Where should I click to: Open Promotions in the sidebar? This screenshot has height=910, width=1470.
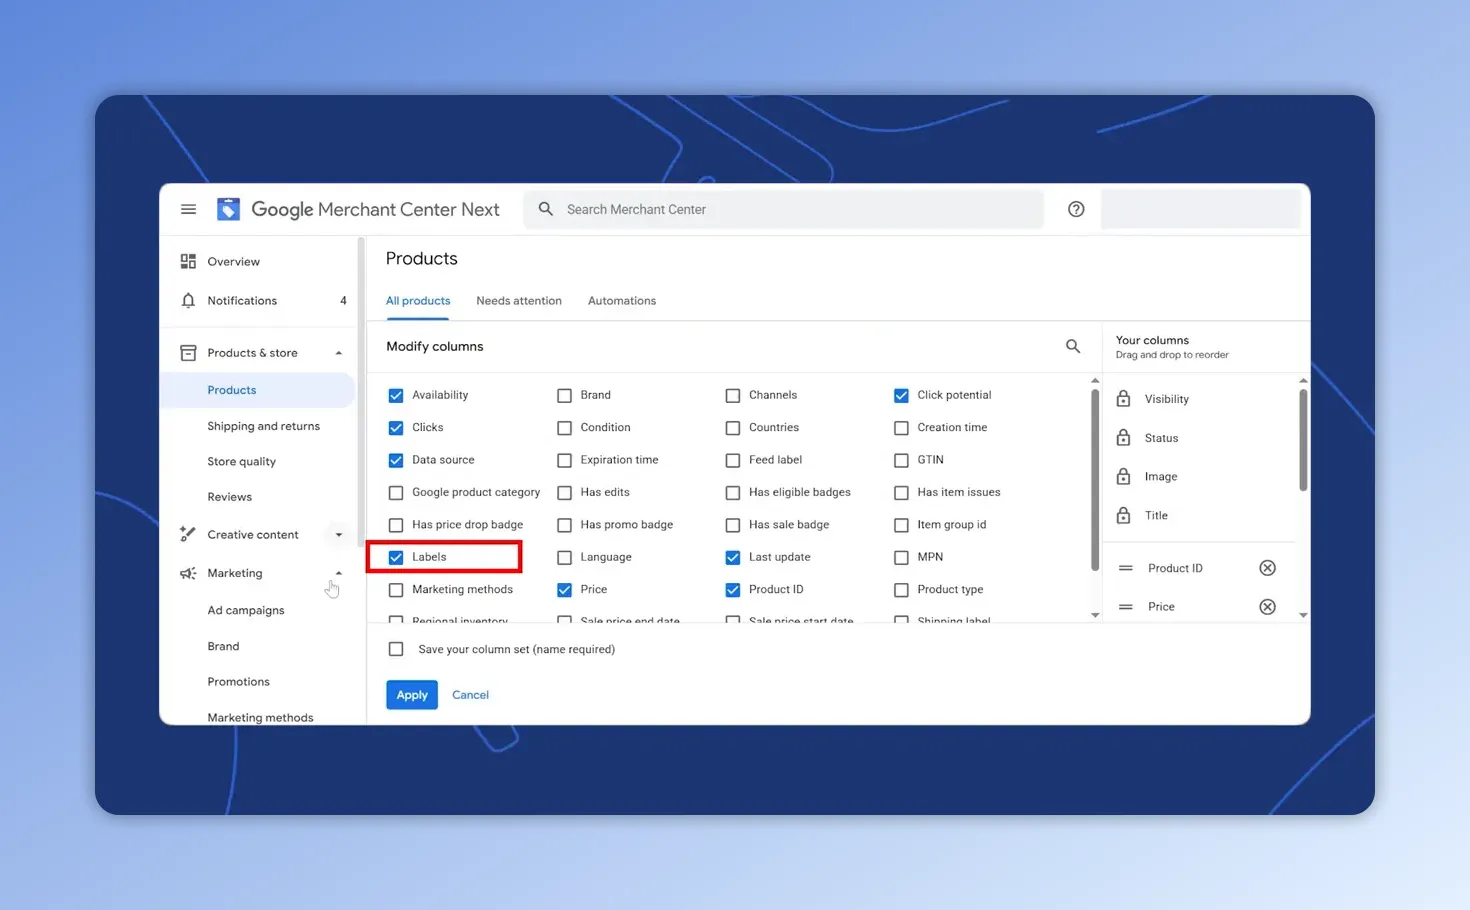tap(238, 682)
